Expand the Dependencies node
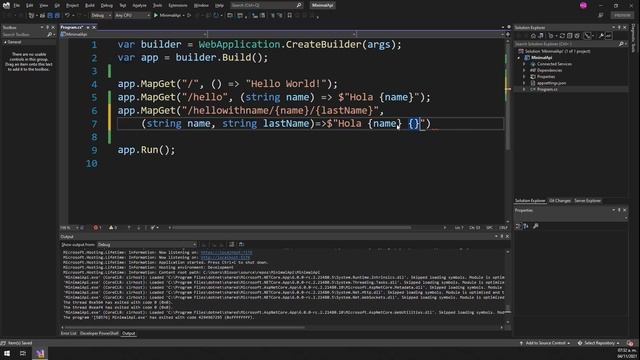The image size is (640, 360). click(x=524, y=70)
